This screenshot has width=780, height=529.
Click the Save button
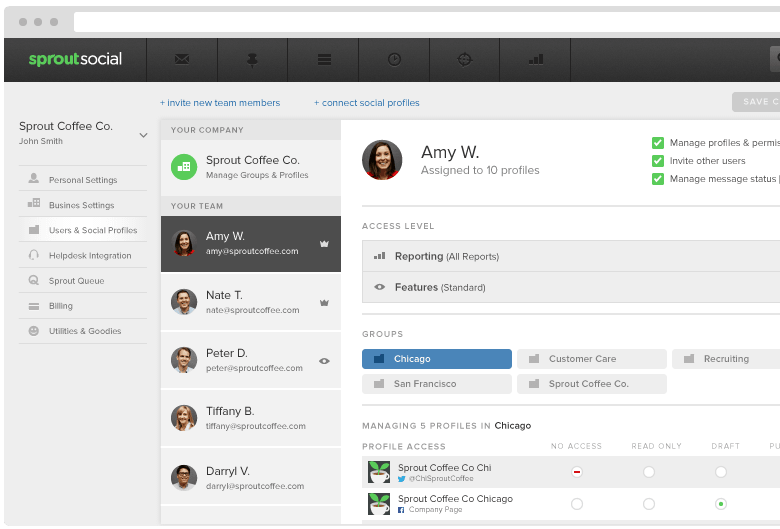tap(756, 102)
